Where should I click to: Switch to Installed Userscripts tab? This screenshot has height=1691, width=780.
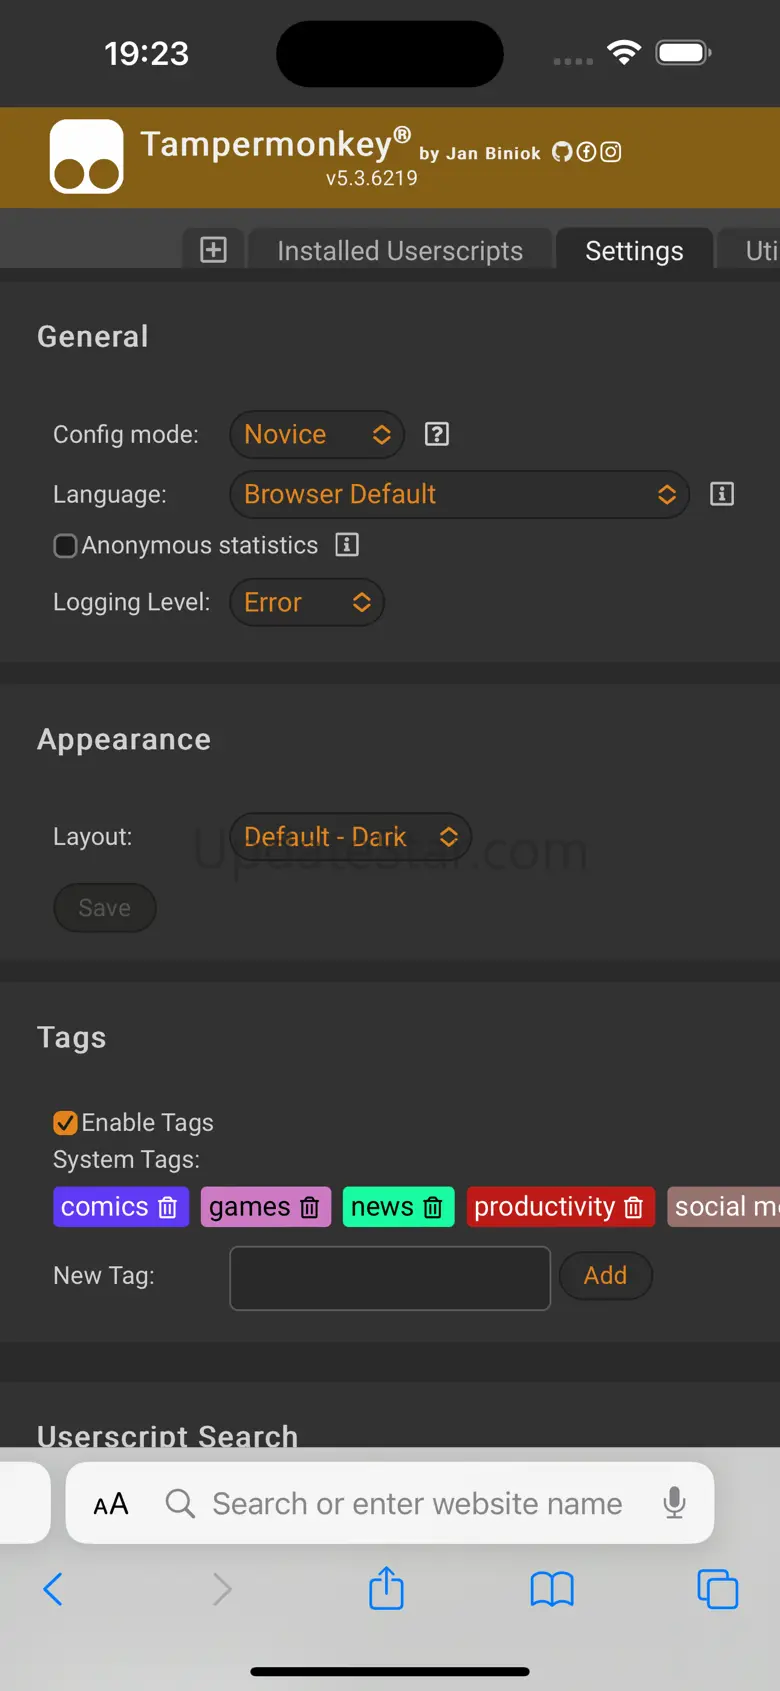(x=400, y=251)
